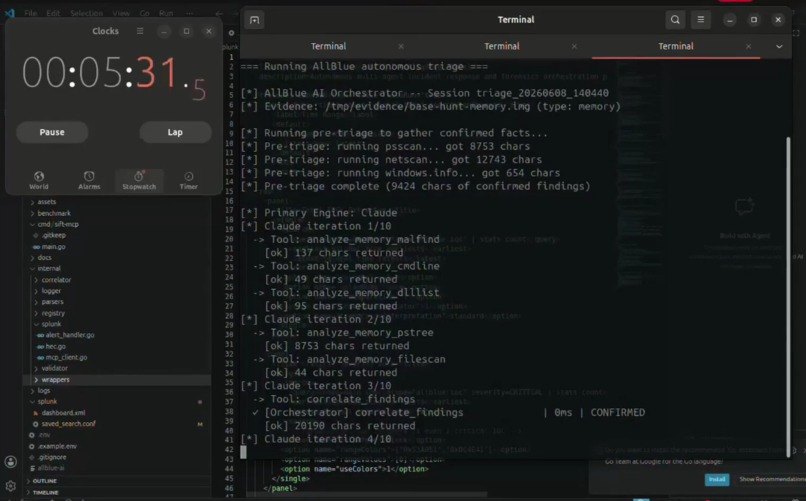Viewport: 806px width, 501px height.
Task: Click the stopwatch time readout
Action: point(114,76)
